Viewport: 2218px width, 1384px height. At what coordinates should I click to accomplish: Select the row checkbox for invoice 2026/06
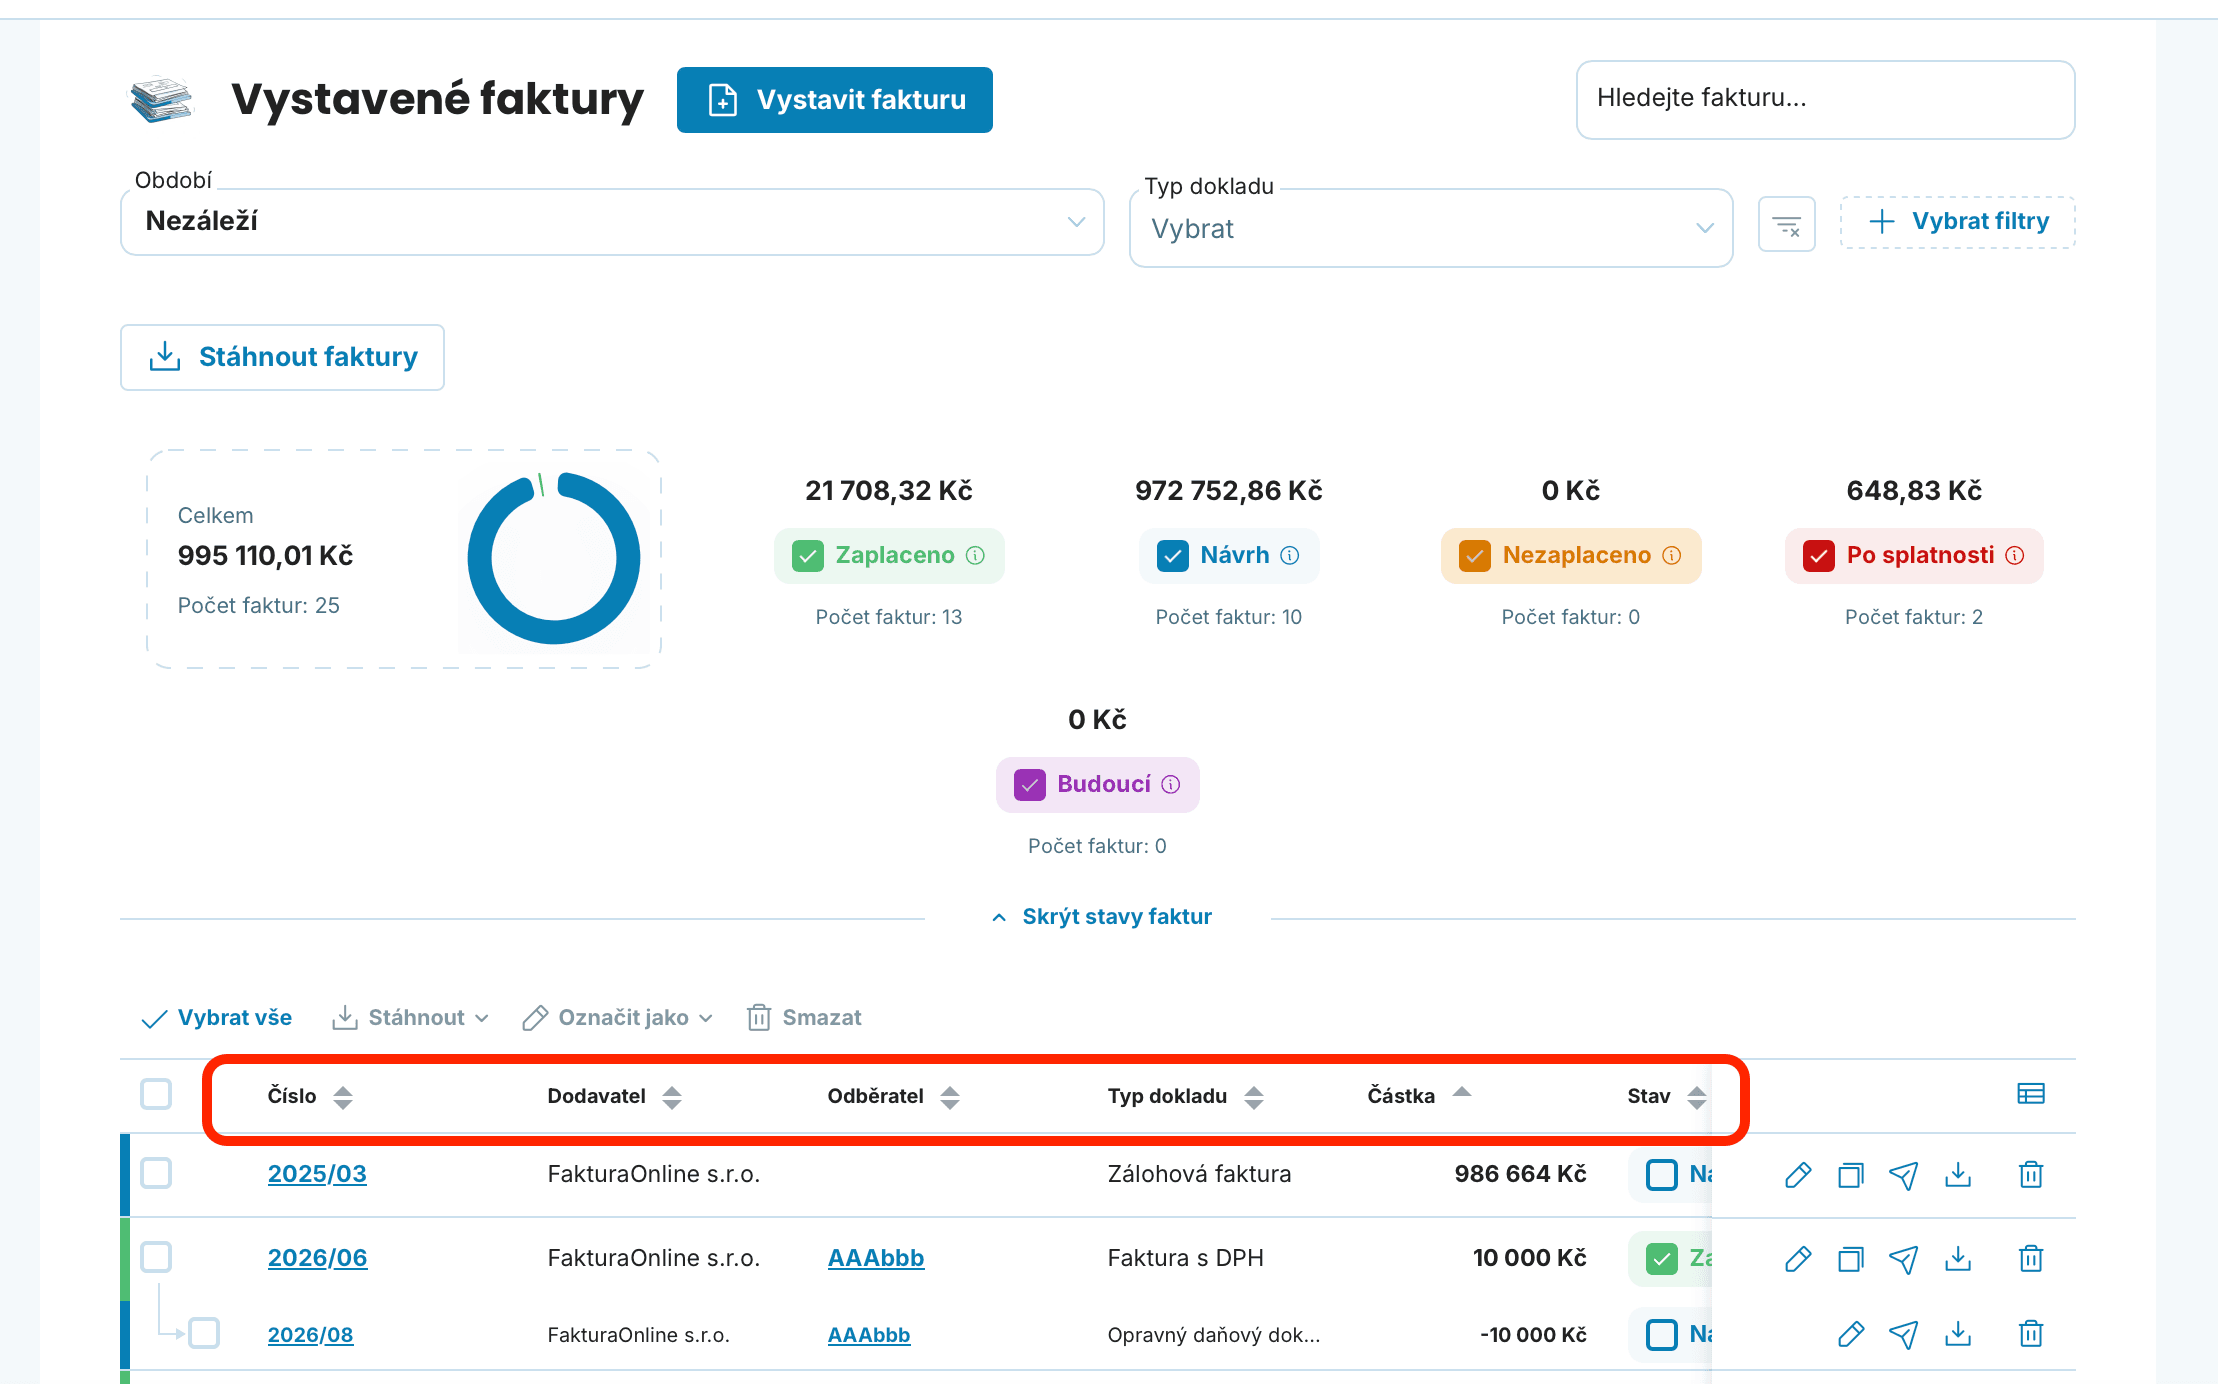pyautogui.click(x=156, y=1257)
